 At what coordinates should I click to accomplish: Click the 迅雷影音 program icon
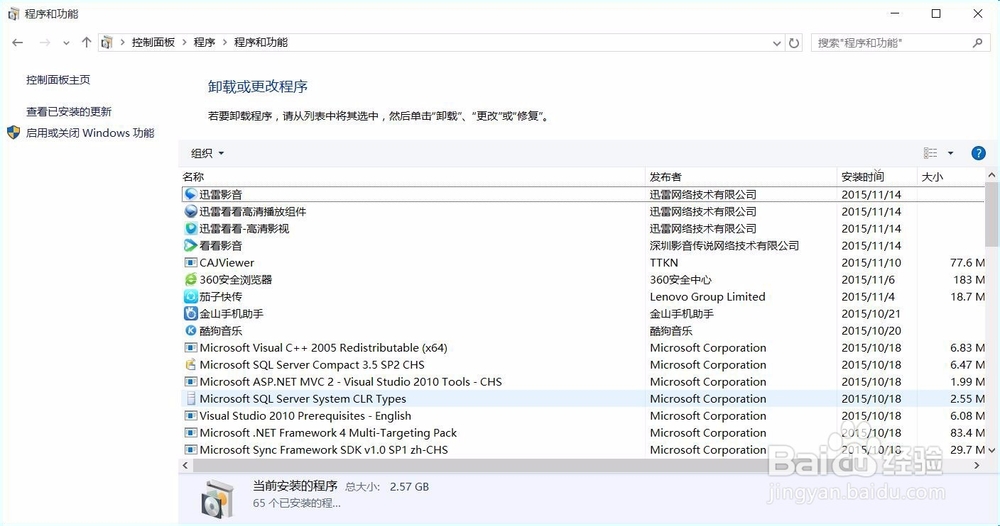(190, 194)
